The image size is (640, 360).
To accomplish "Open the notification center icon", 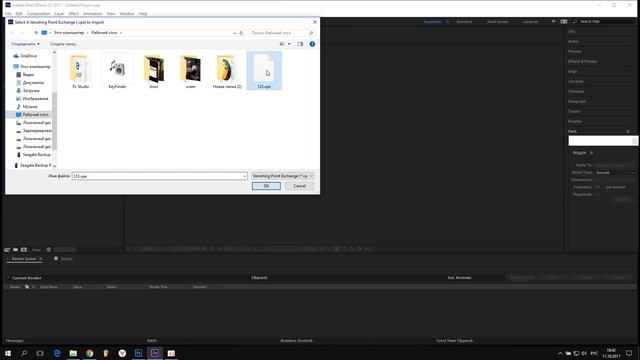I will pos(629,353).
